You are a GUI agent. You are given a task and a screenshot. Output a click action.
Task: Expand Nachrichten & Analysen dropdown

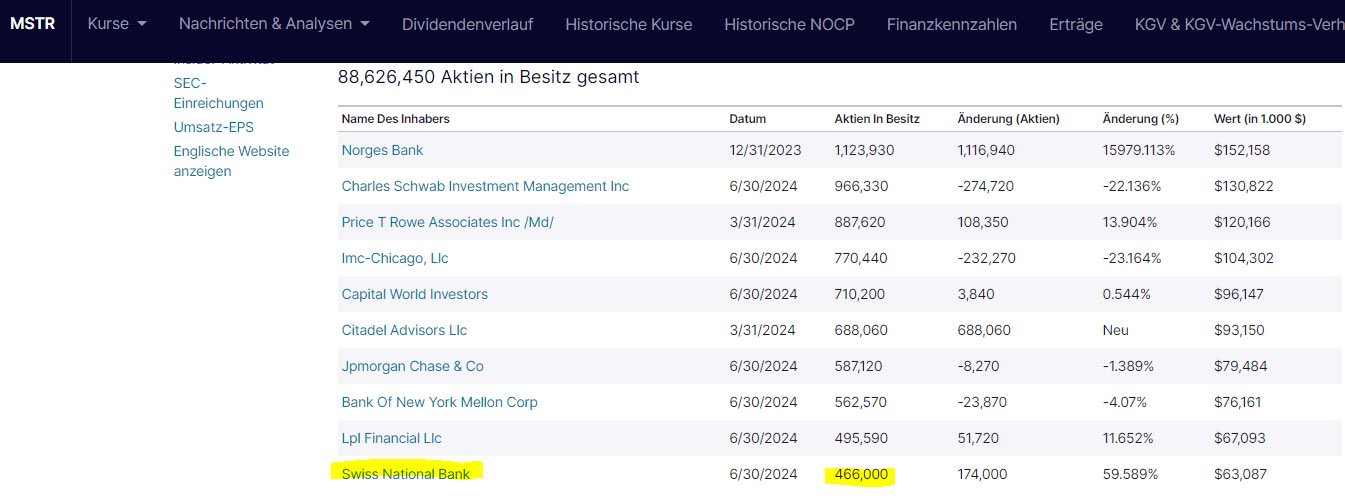pos(273,24)
